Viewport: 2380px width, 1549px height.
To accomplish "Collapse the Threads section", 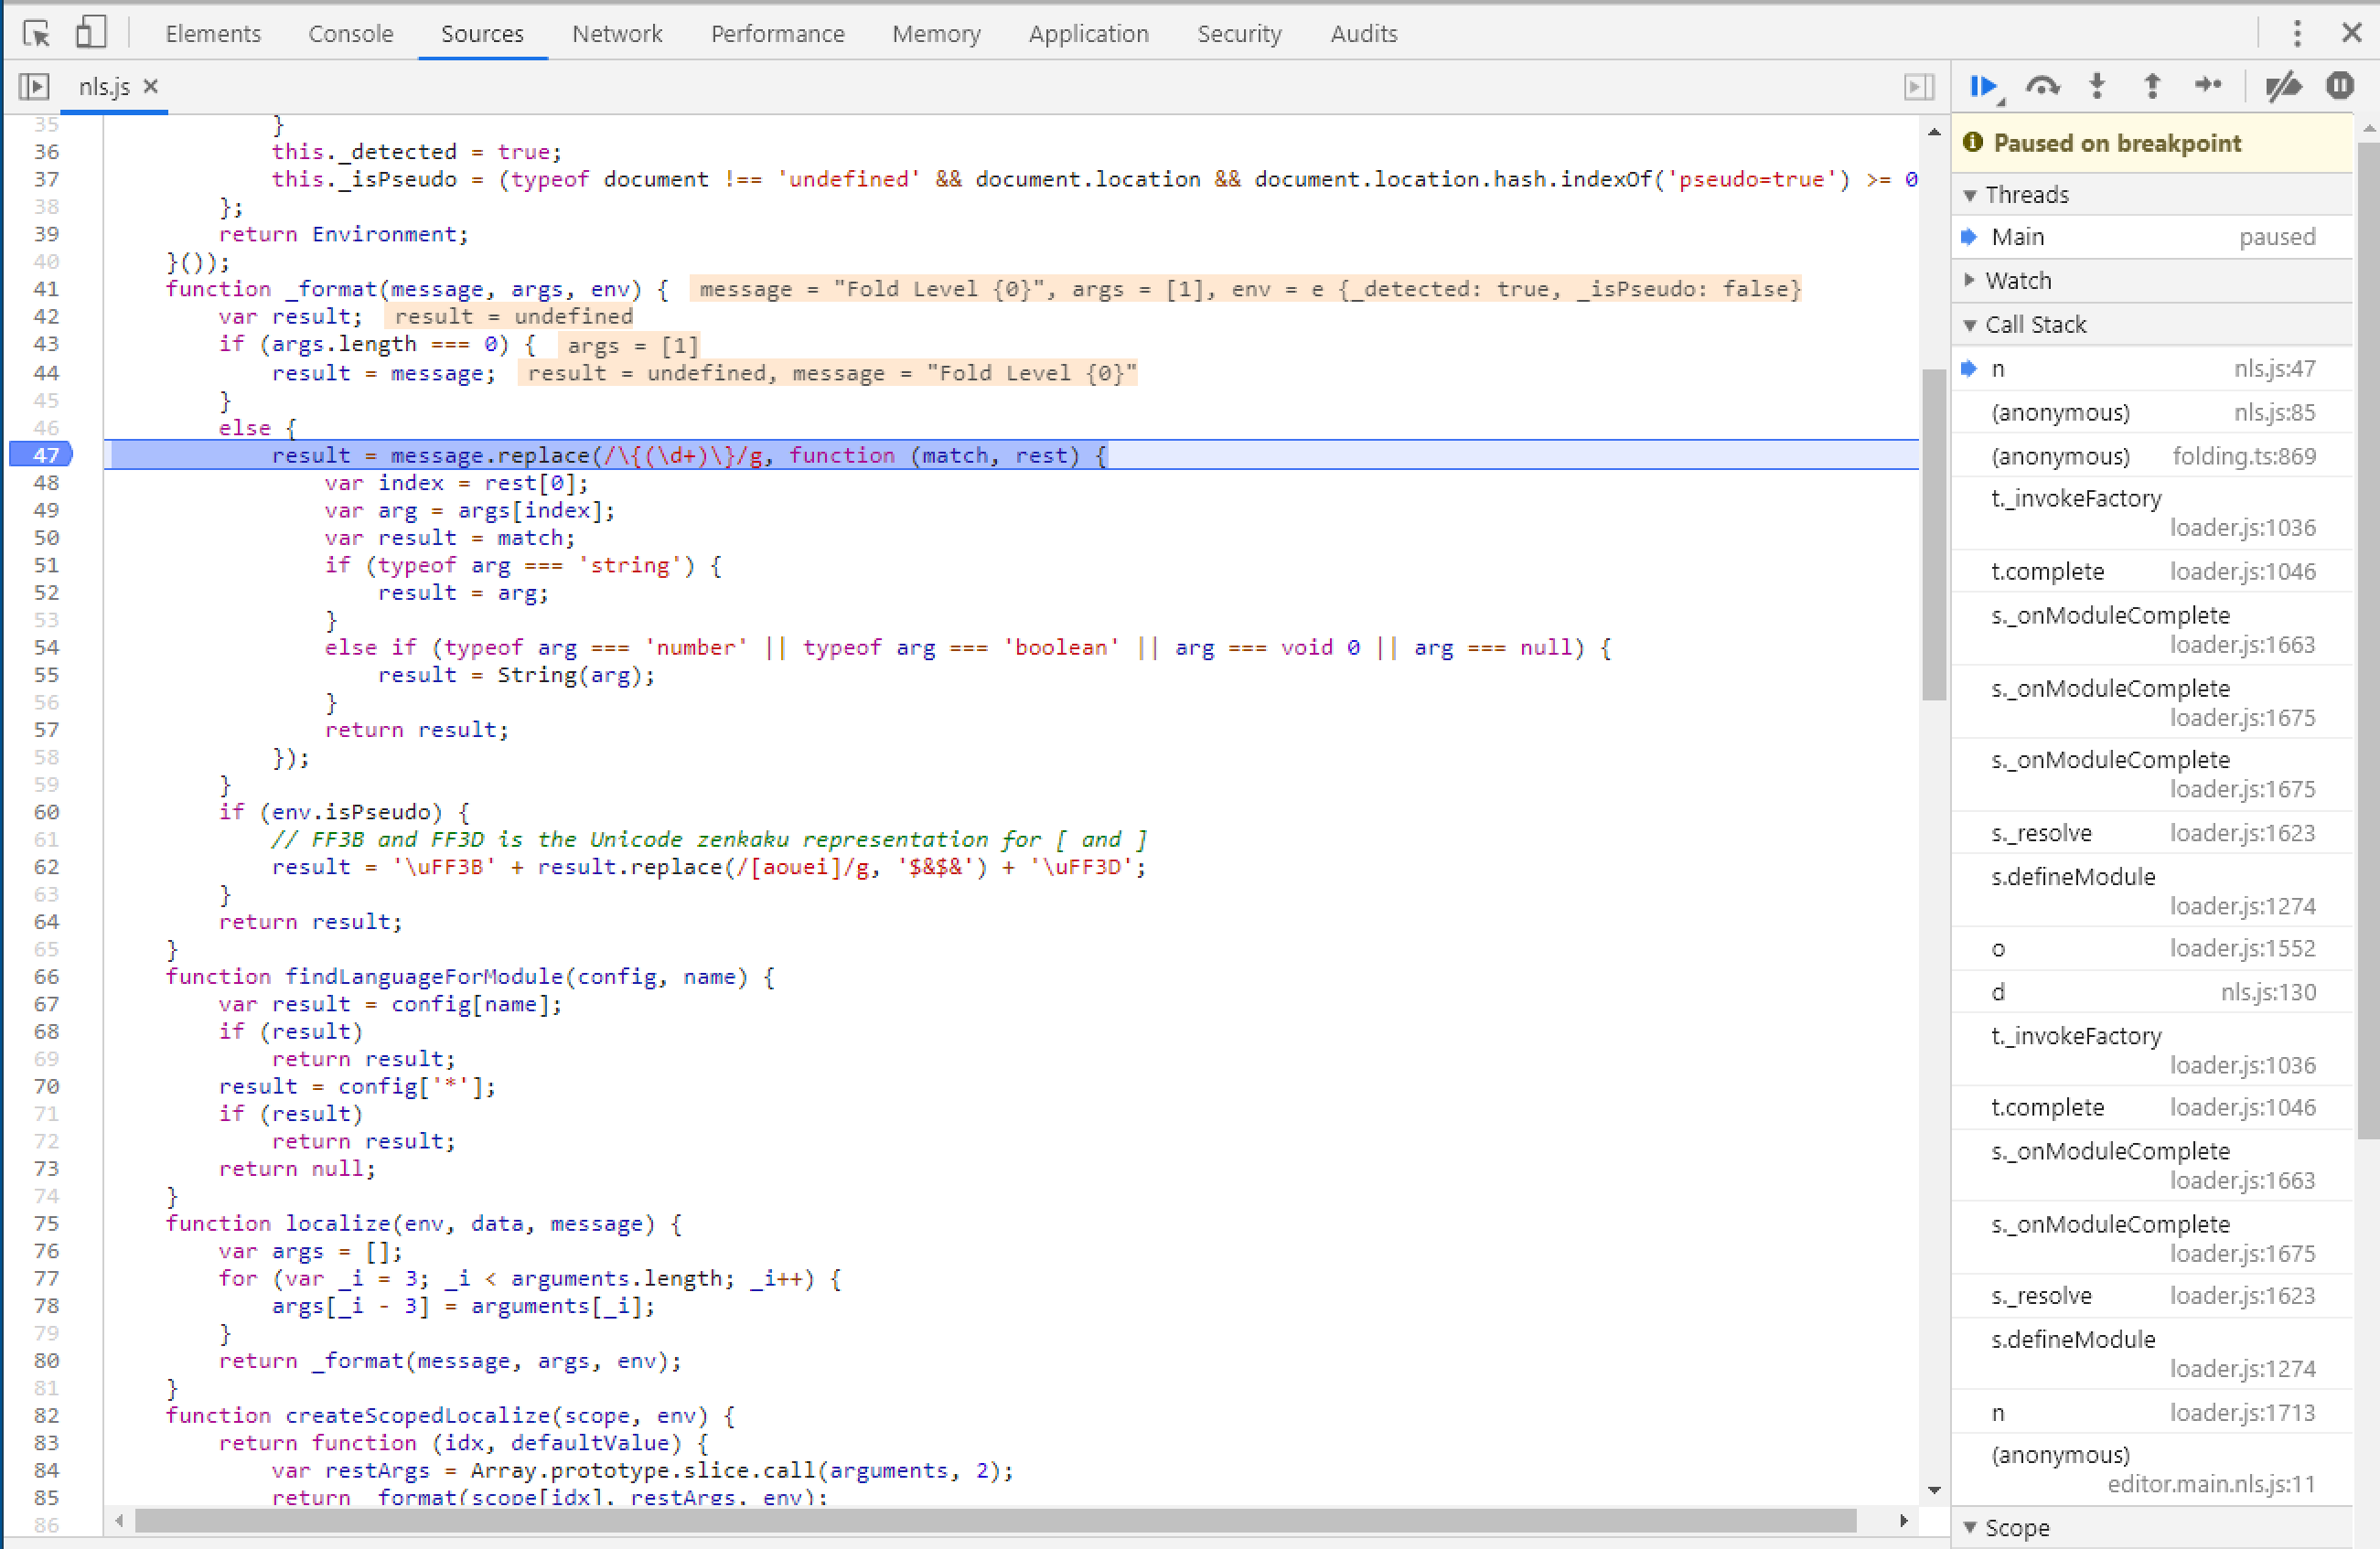I will click(x=2150, y=194).
